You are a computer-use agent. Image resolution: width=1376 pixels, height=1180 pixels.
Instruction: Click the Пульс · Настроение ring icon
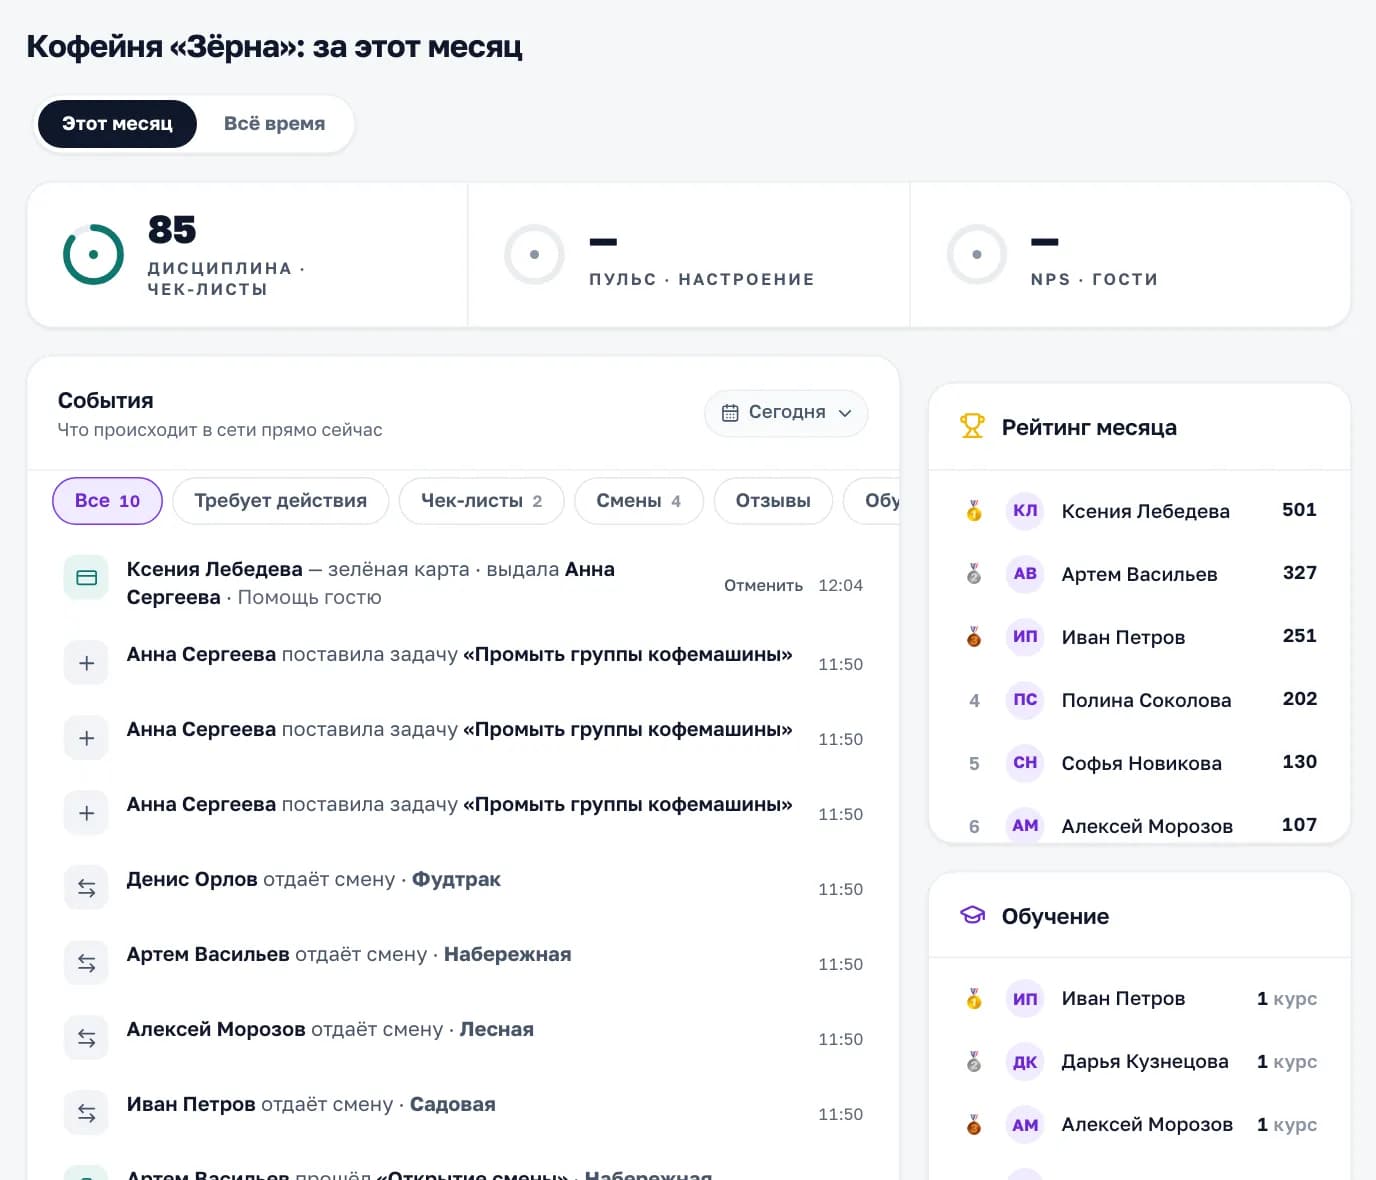coord(534,254)
